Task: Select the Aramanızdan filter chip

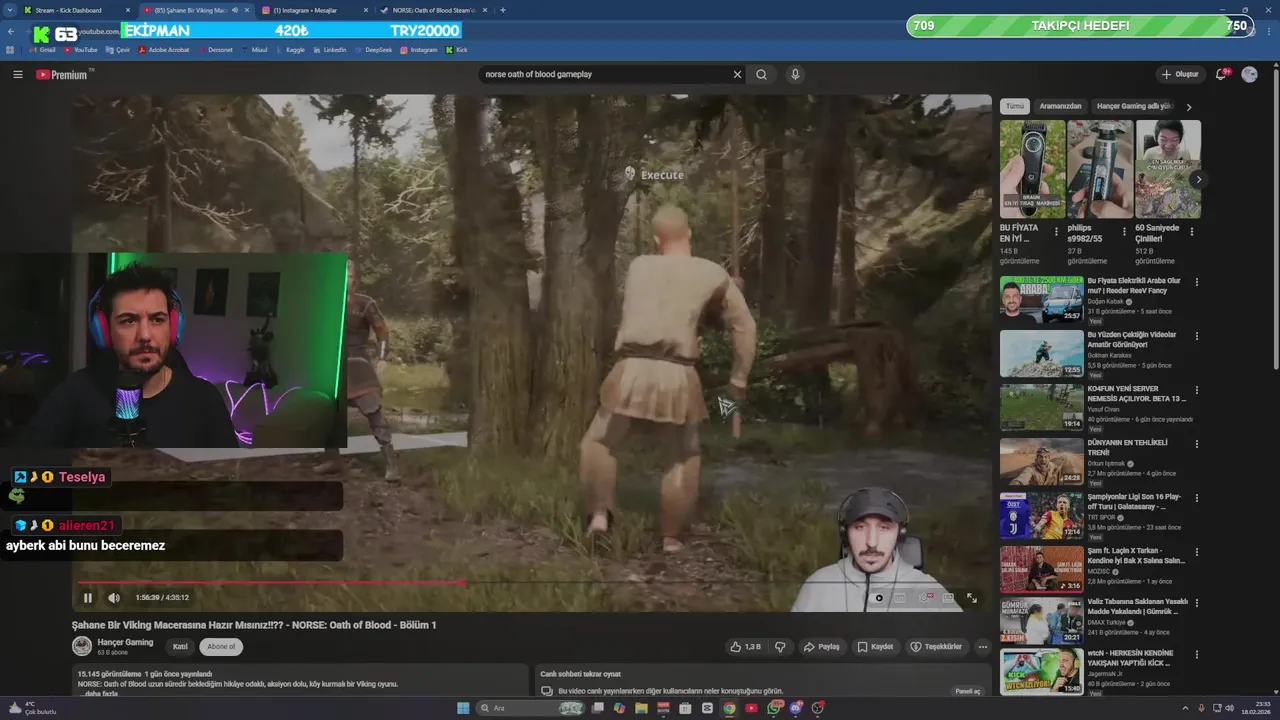Action: point(1060,106)
